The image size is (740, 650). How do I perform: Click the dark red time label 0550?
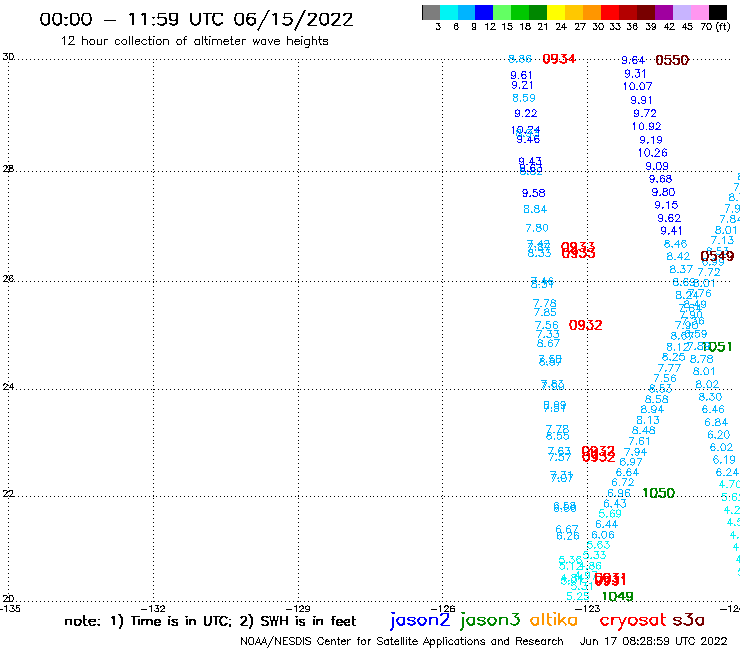tap(672, 60)
